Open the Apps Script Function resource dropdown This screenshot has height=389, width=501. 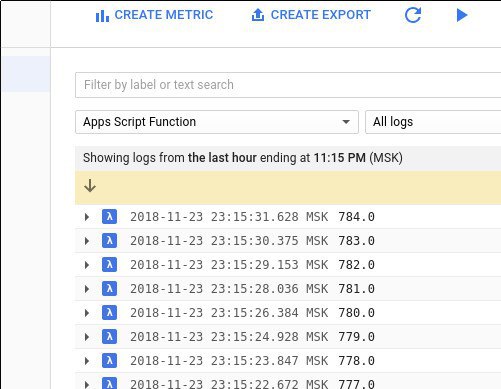pos(217,122)
